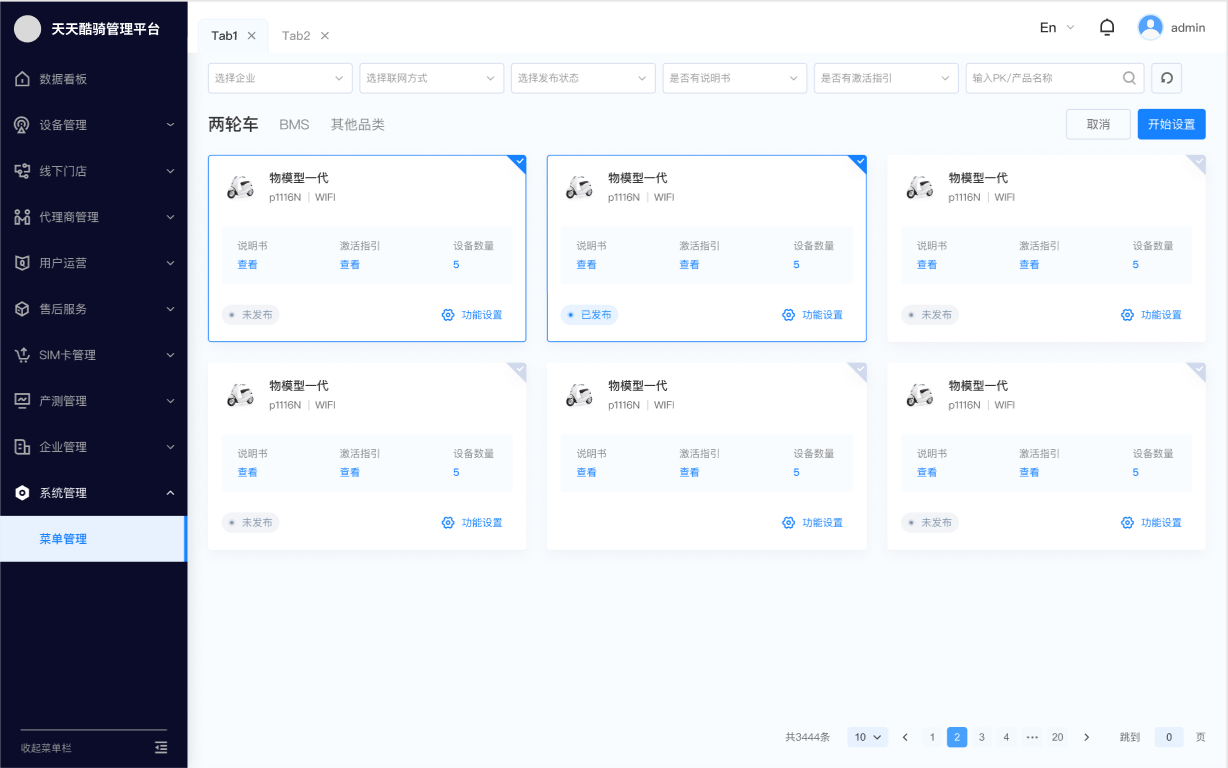Click the 取消 button
1228x768 pixels.
click(1098, 124)
